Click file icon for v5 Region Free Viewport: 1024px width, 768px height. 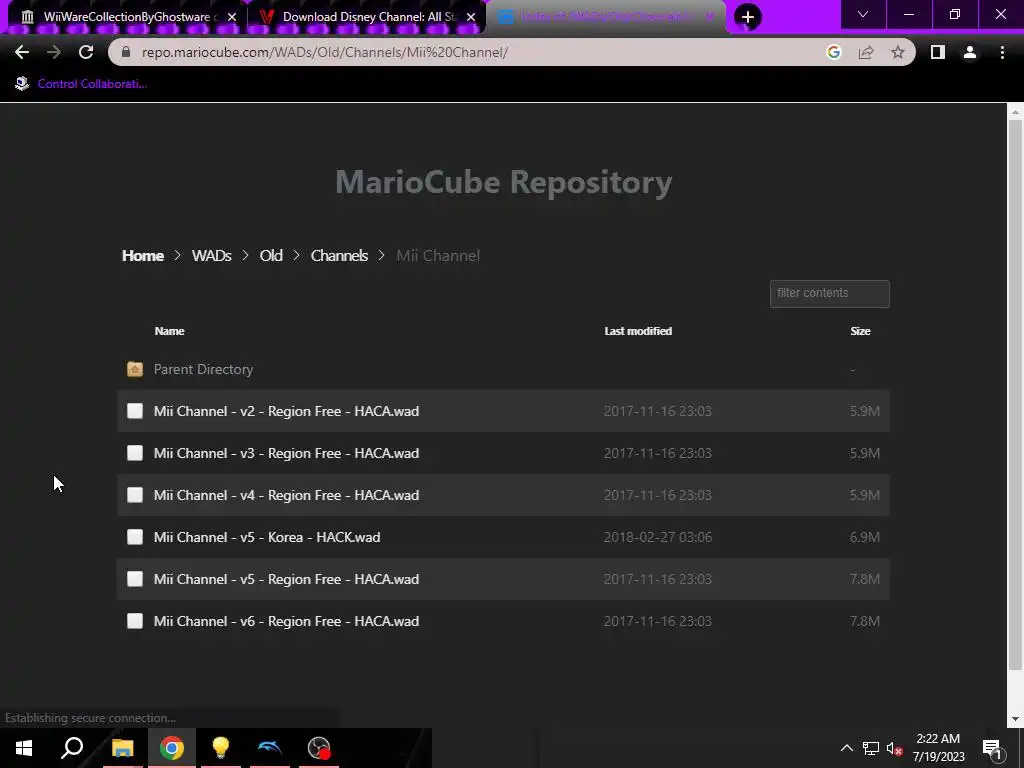click(135, 579)
